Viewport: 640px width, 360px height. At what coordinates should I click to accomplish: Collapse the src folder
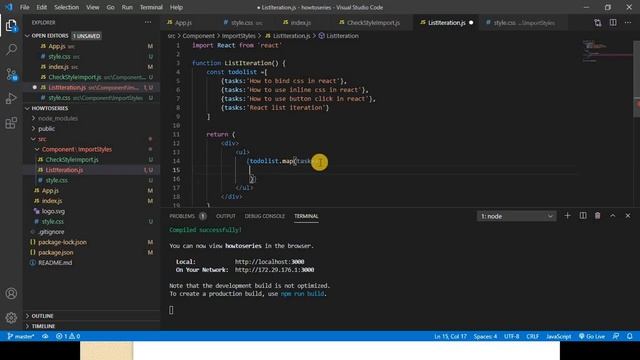click(42, 139)
